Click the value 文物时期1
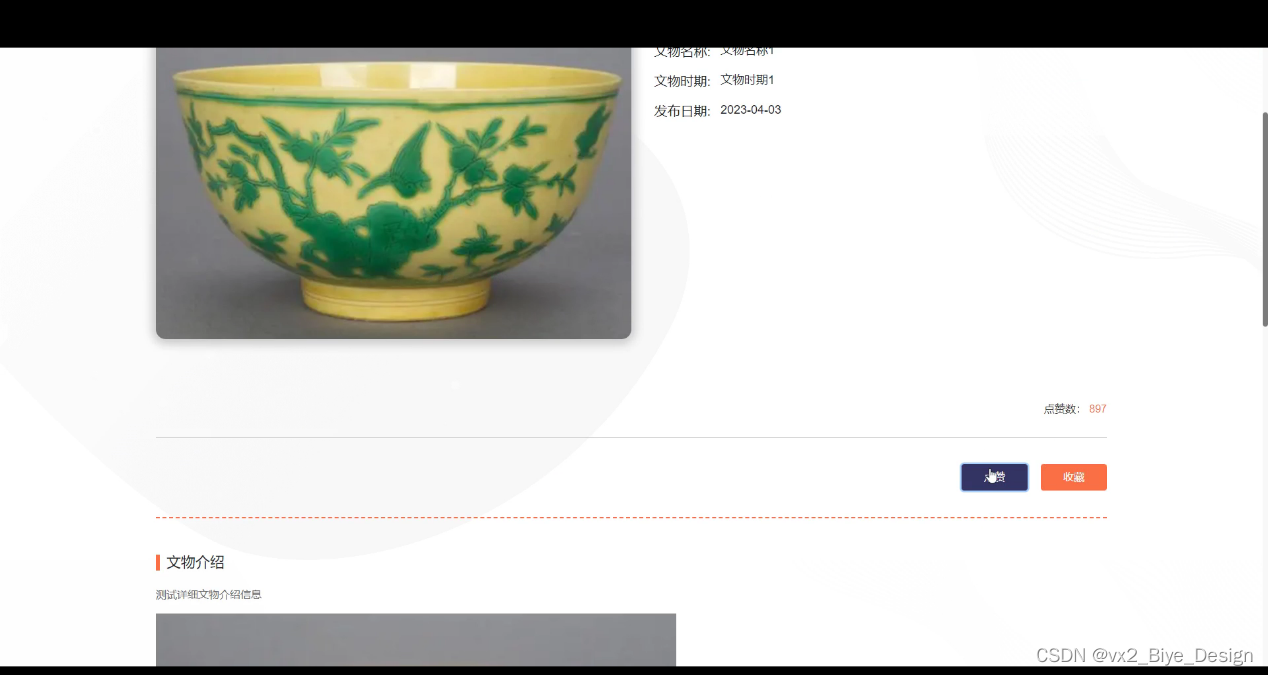Viewport: 1268px width, 675px height. (747, 80)
